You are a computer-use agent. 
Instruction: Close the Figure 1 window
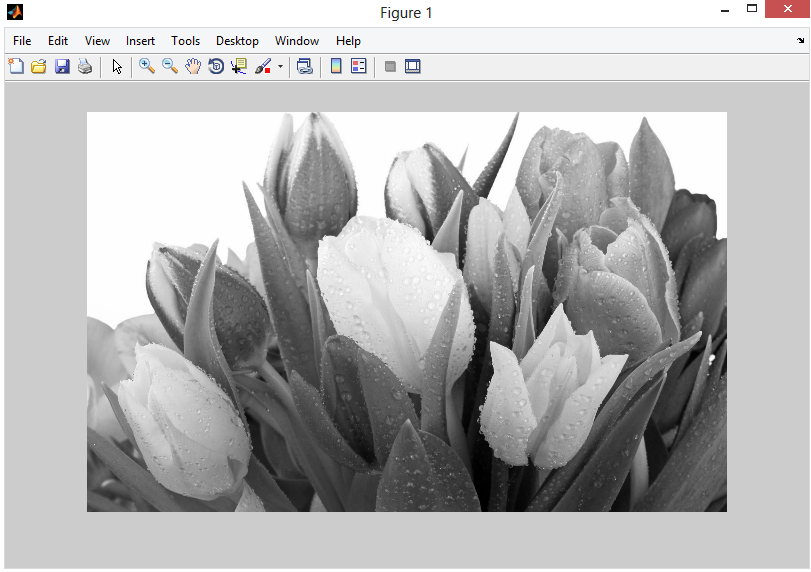click(787, 9)
